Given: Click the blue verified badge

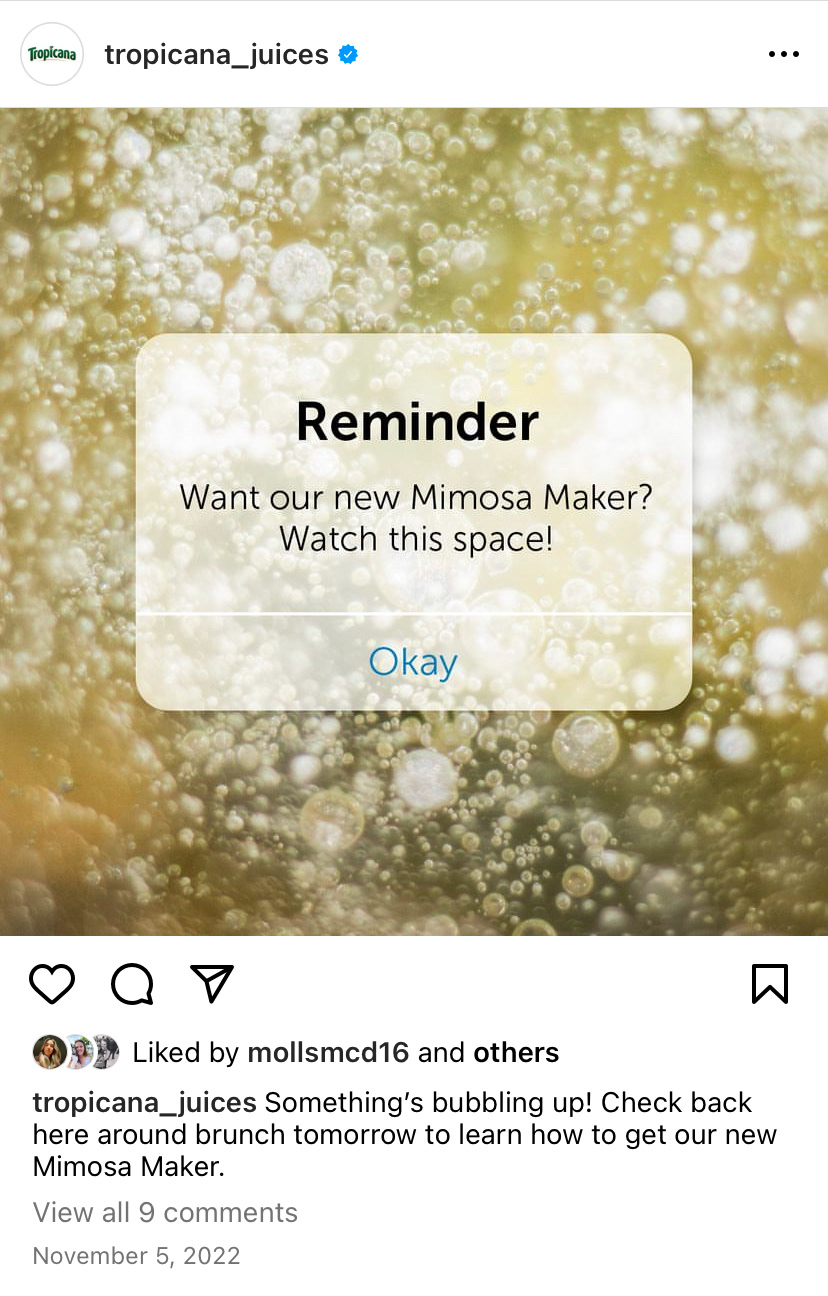Looking at the screenshot, I should point(348,54).
